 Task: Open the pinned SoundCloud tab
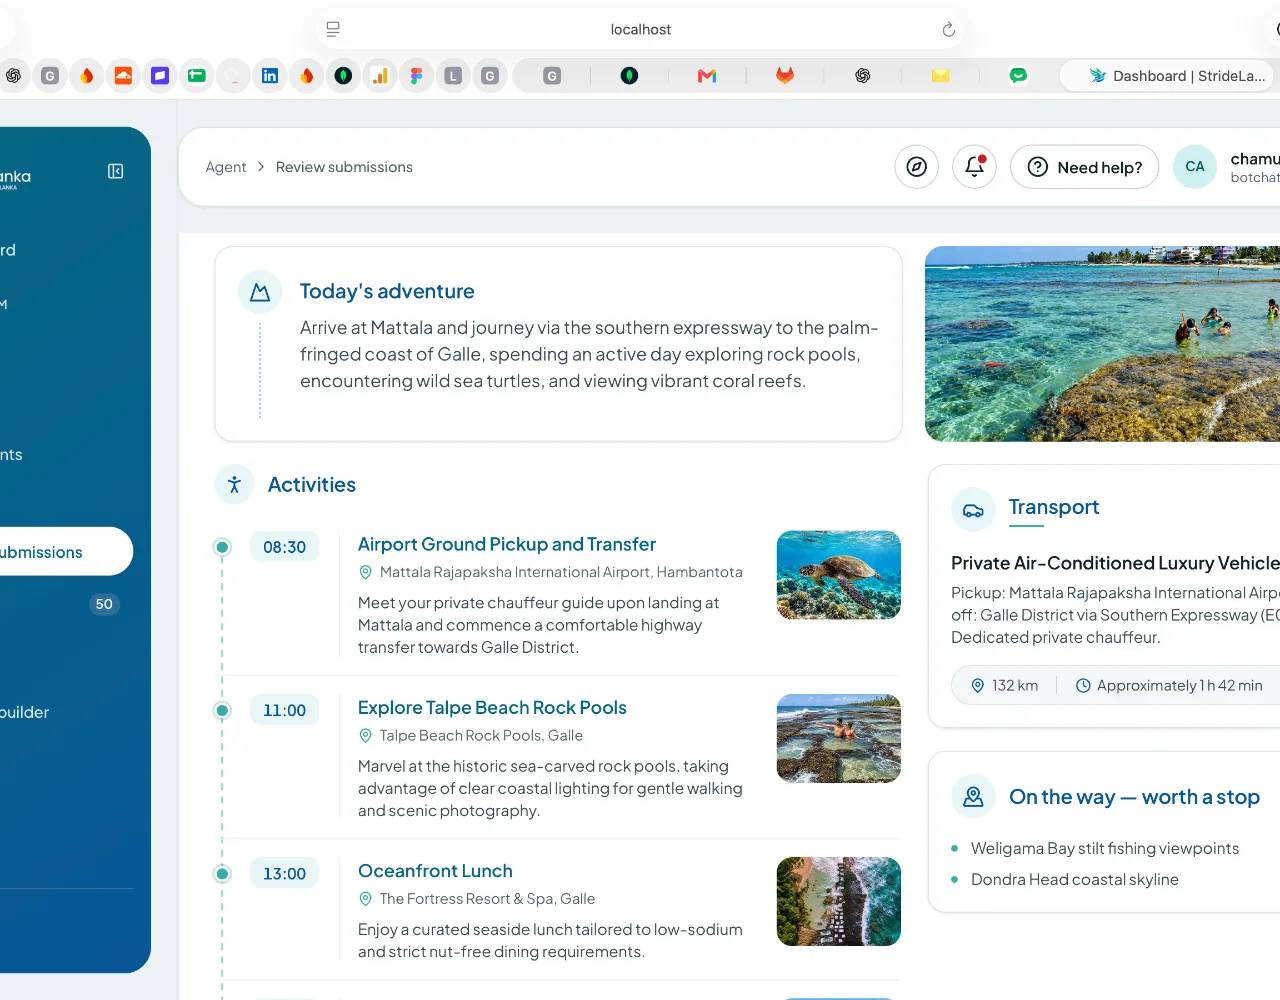point(123,75)
